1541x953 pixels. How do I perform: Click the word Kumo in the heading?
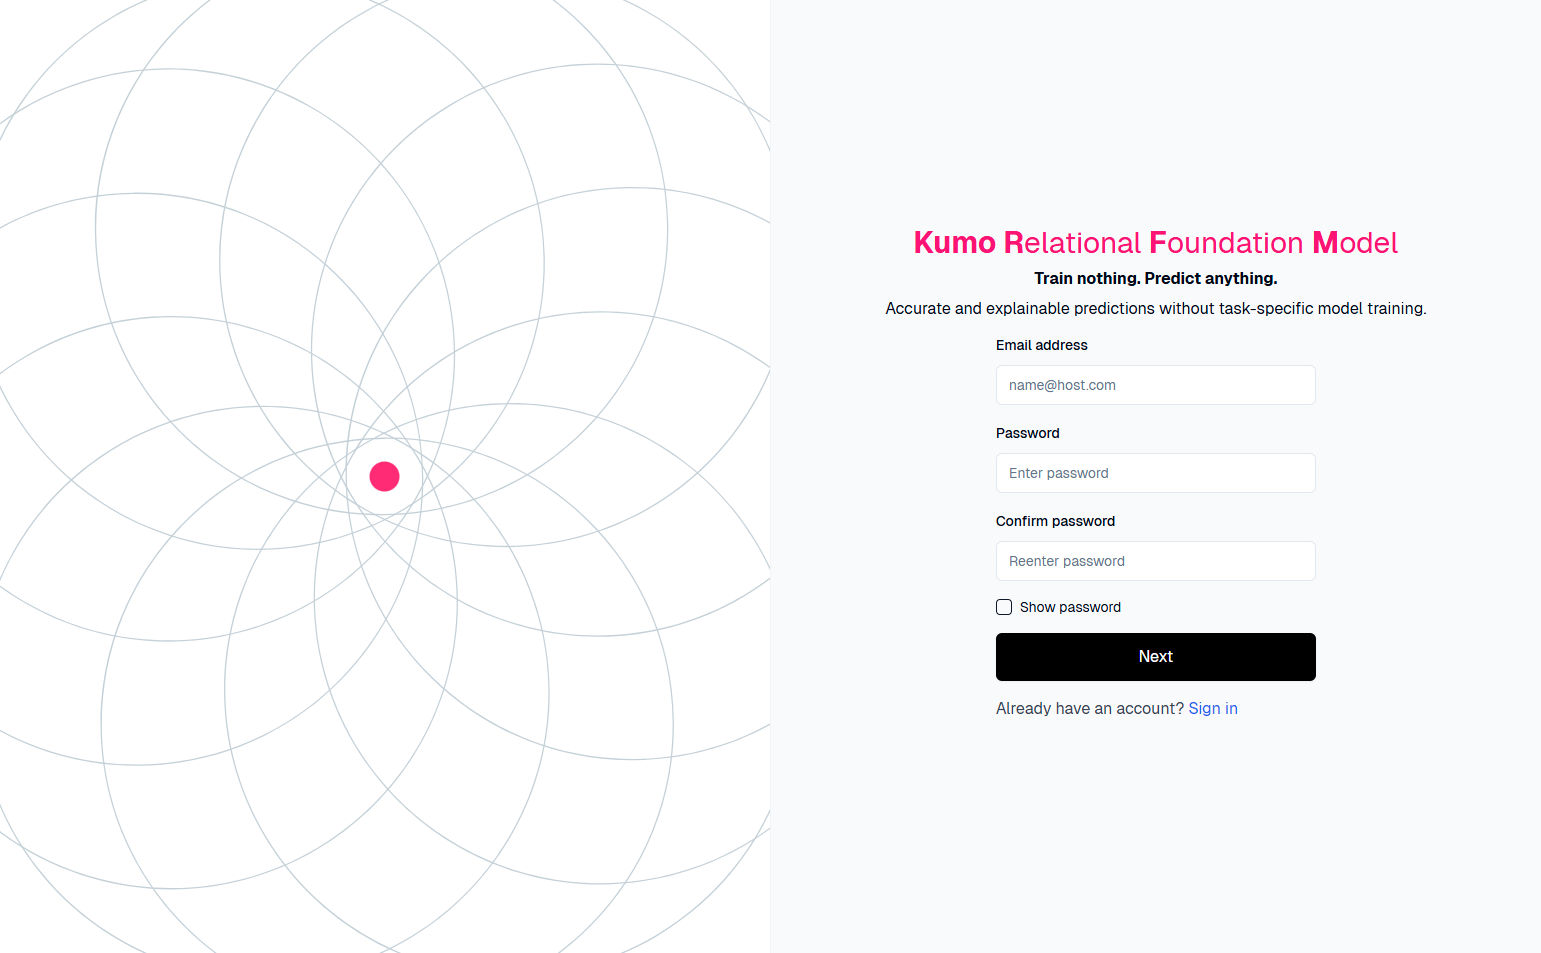coord(954,242)
